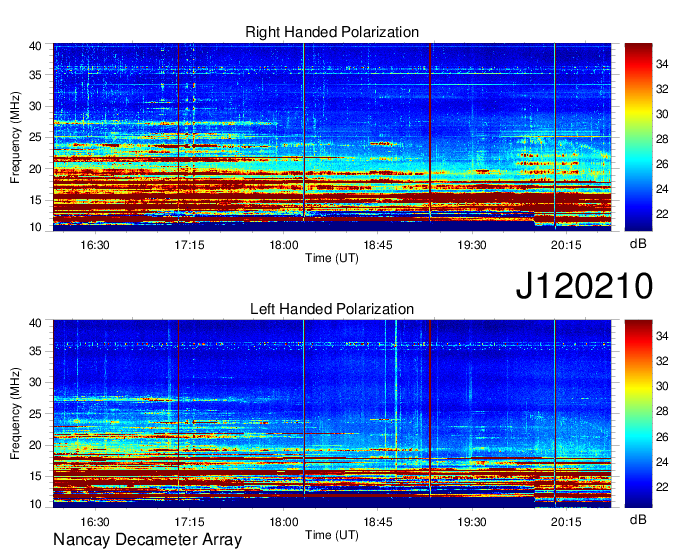Select the 26 dB value on Left Handed colorbar
Viewport: 680px width, 552px height.
click(662, 437)
